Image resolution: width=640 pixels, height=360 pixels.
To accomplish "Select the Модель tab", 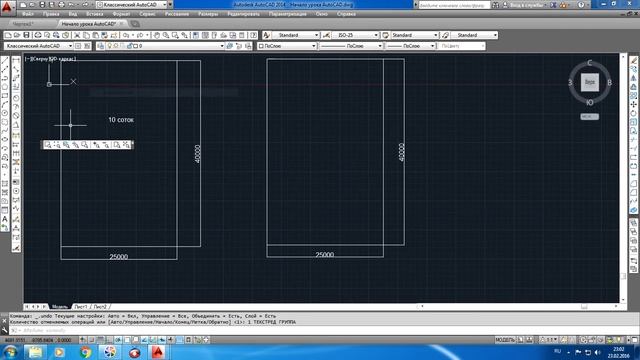I will tap(60, 307).
